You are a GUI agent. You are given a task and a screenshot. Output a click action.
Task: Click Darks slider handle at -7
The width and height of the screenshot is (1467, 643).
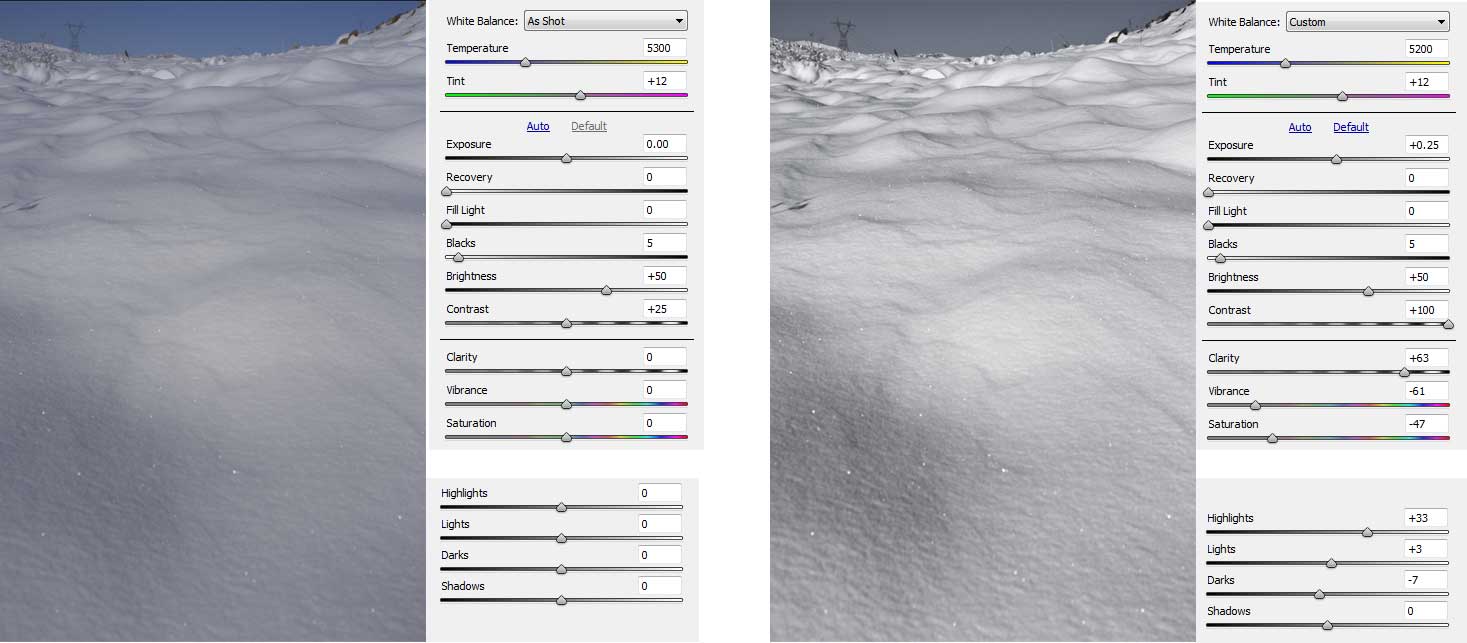tap(1319, 594)
